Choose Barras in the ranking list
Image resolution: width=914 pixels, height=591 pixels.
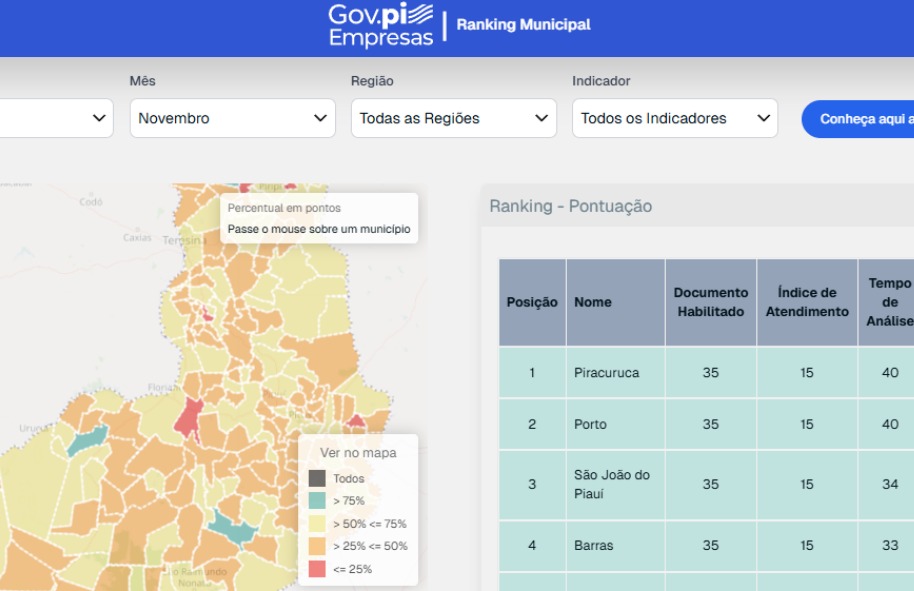pos(594,546)
